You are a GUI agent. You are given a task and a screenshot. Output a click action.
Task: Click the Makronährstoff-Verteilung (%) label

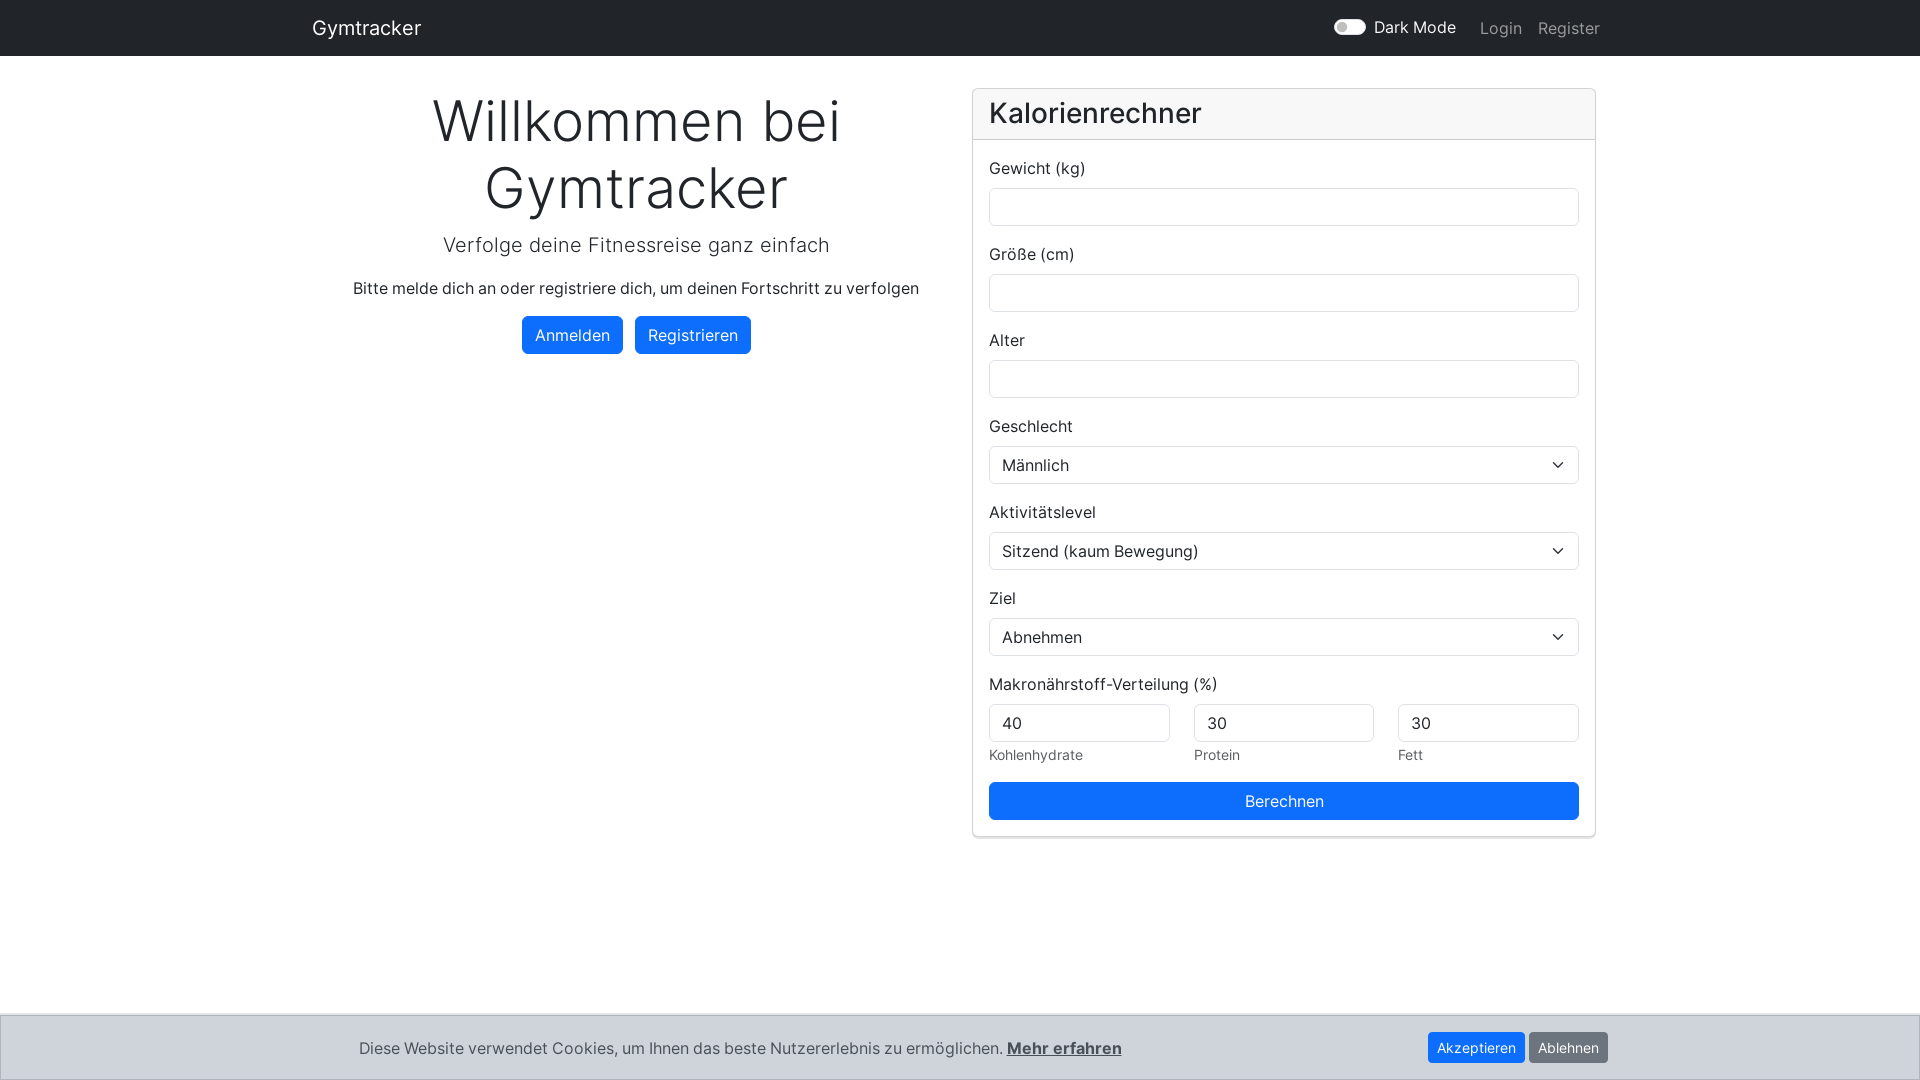pos(1103,684)
